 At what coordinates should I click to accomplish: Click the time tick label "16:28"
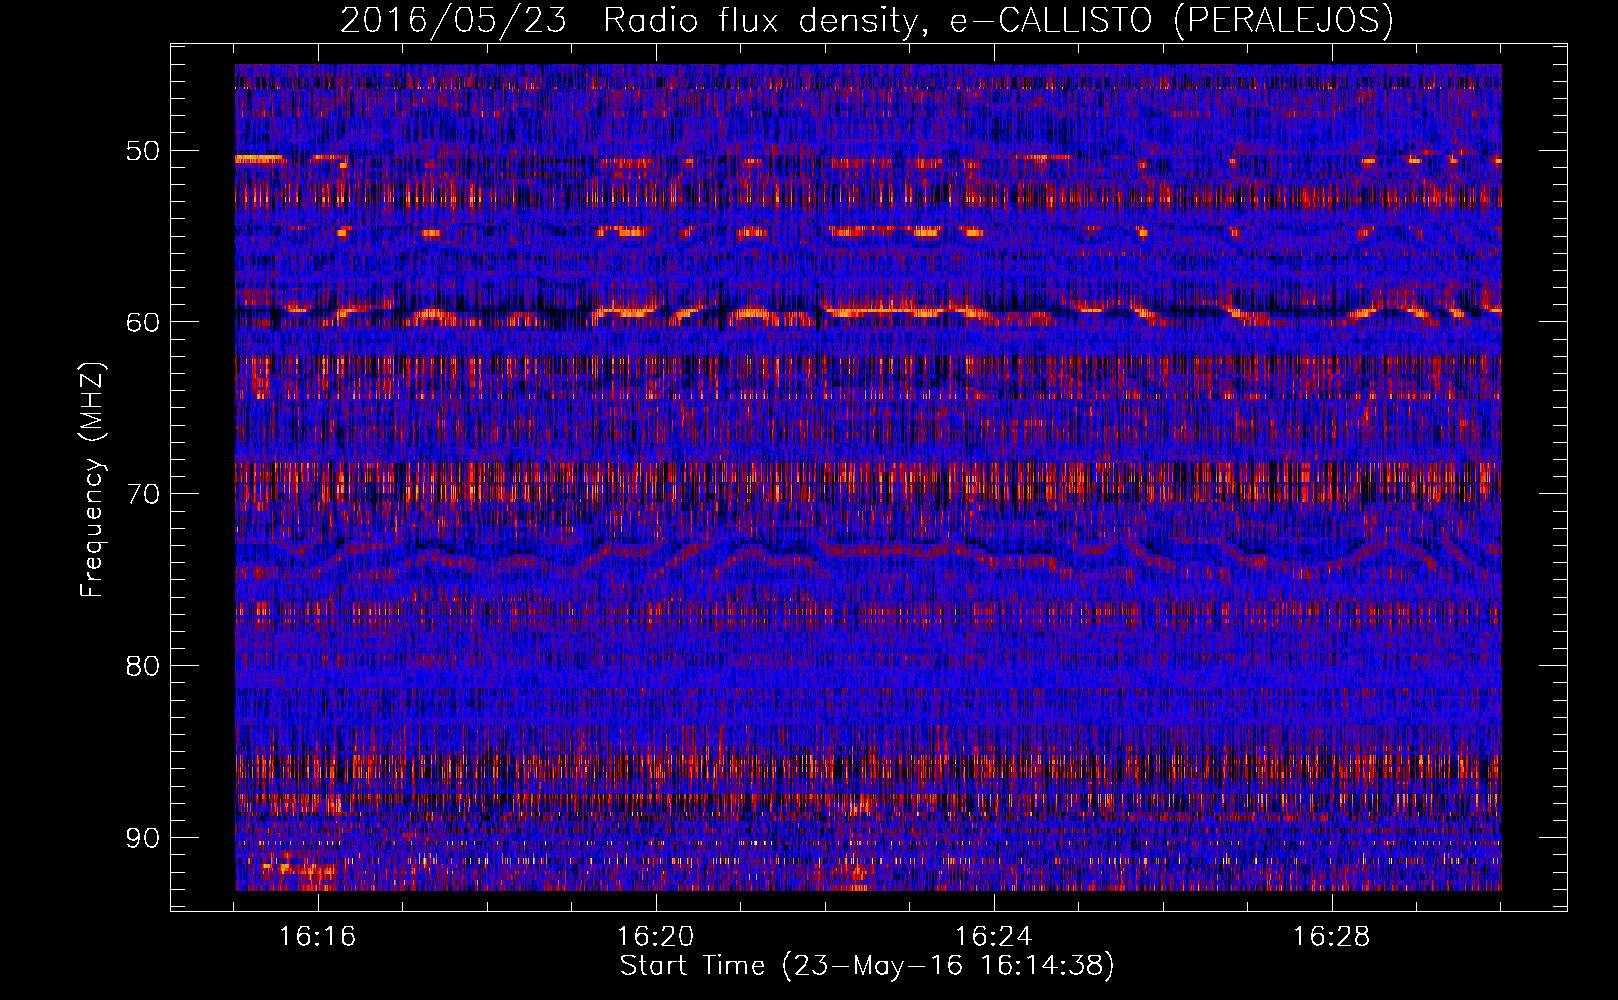tap(1332, 937)
